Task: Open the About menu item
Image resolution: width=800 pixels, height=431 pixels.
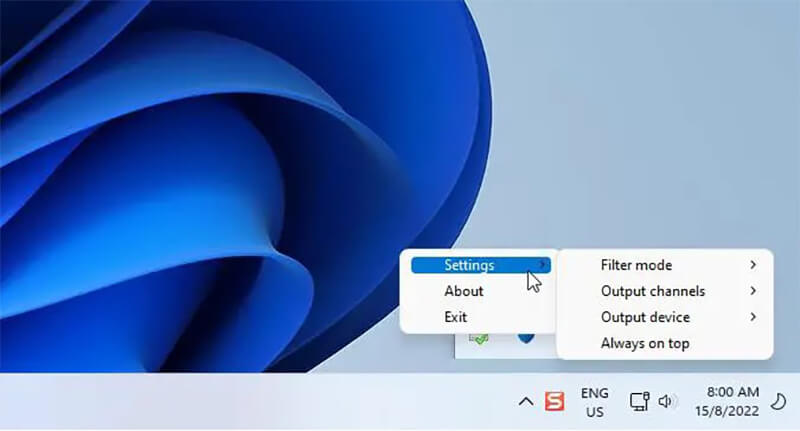Action: 464,291
